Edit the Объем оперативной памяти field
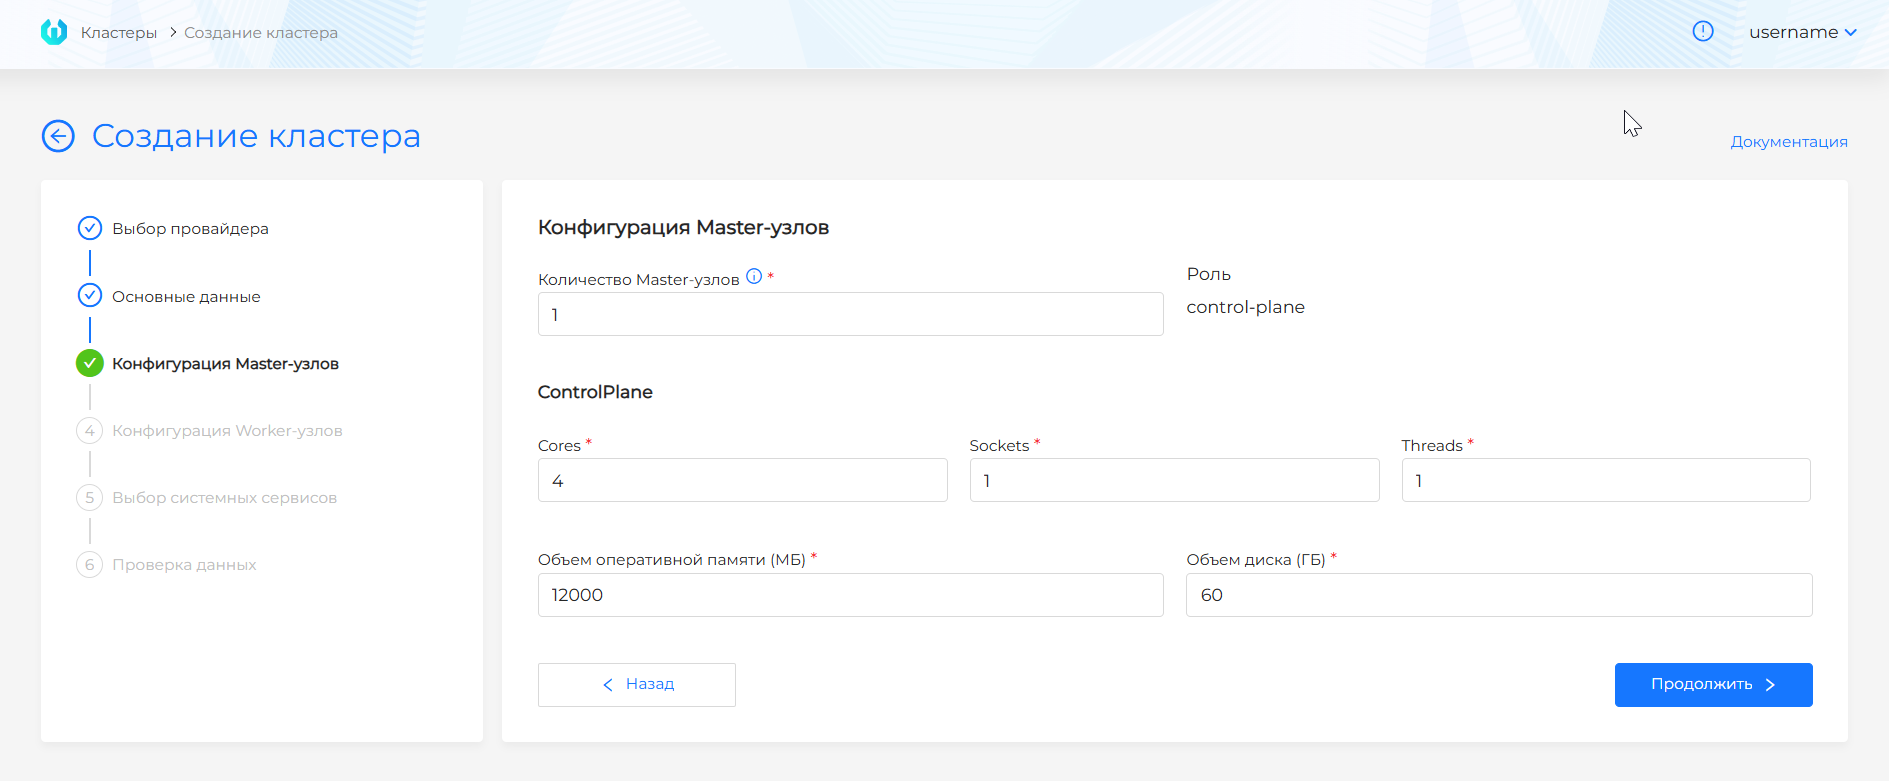 pos(850,595)
